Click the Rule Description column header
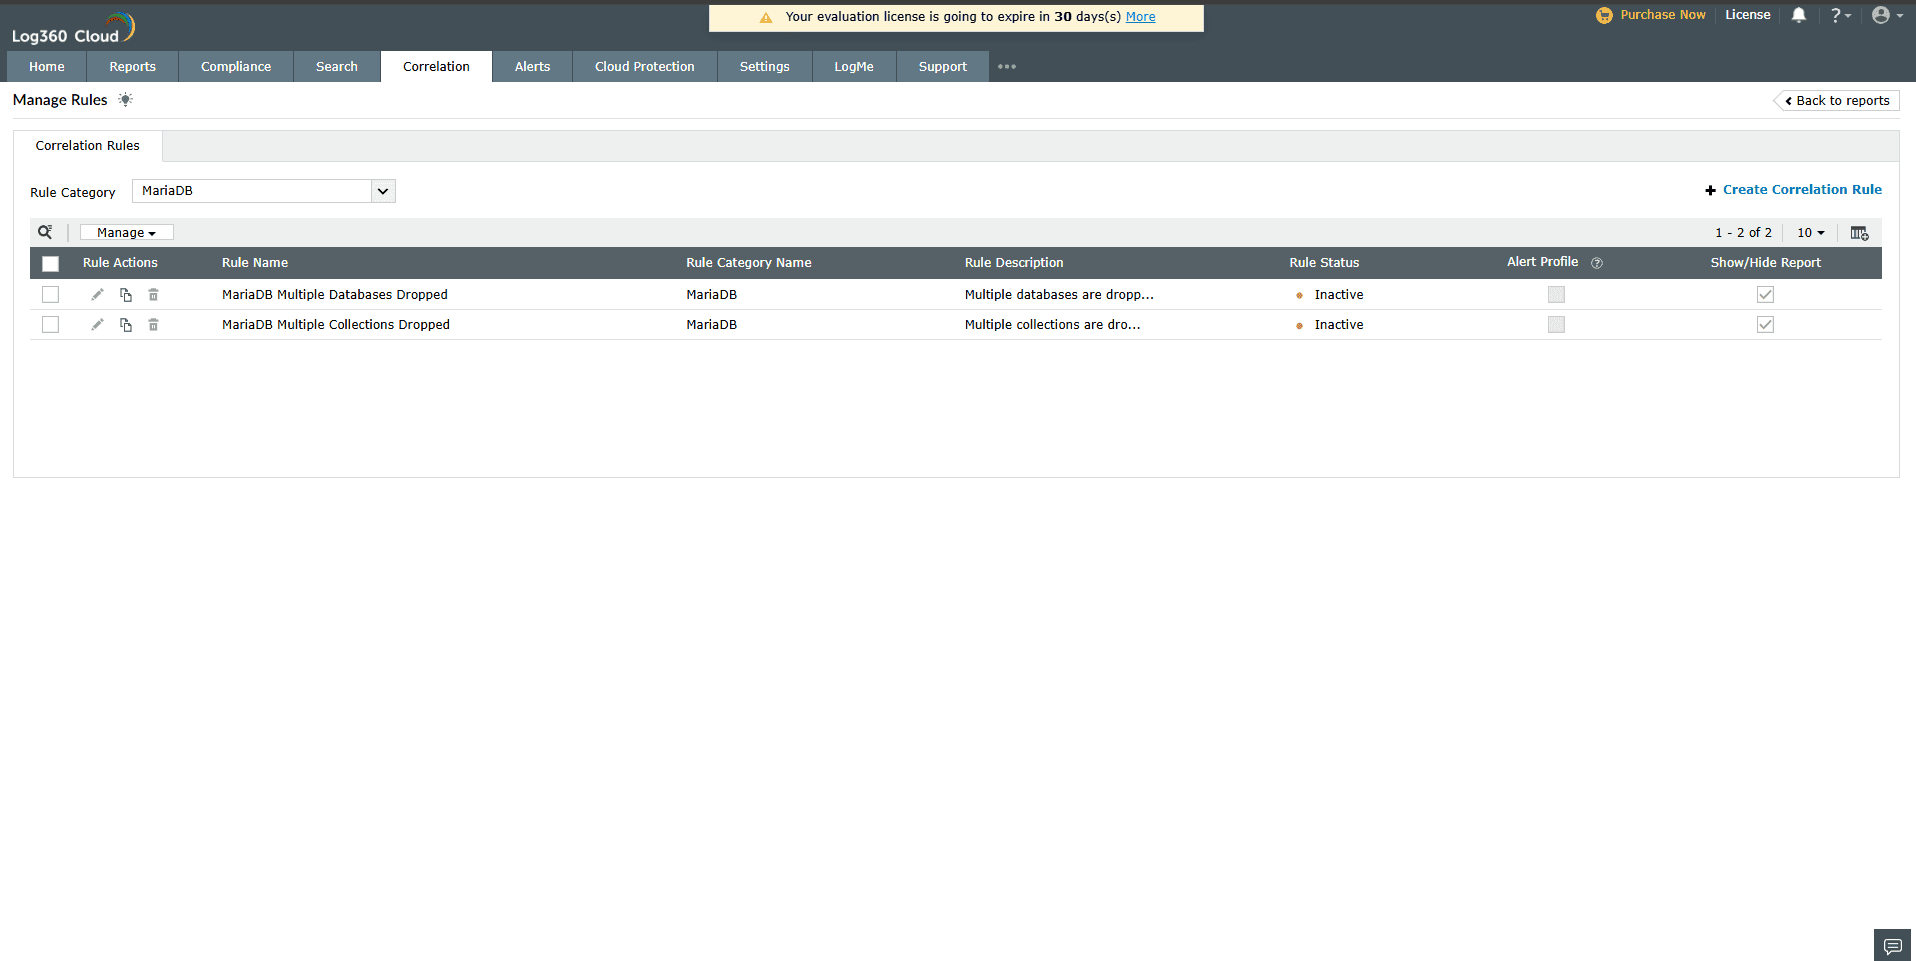Viewport: 1916px width, 961px height. point(1014,263)
